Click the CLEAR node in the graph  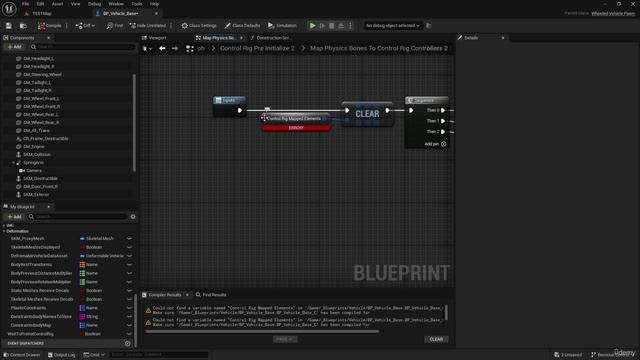(367, 114)
